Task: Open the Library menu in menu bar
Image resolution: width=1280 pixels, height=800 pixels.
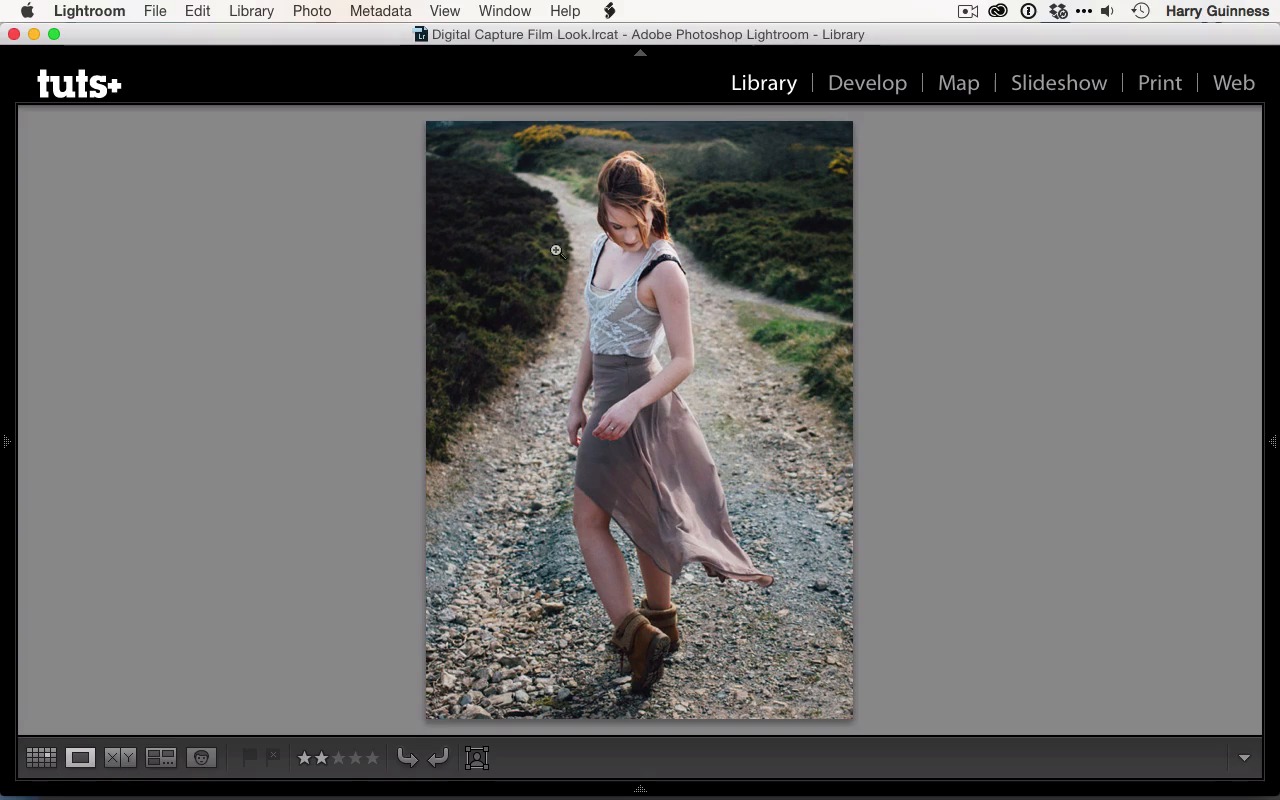Action: 251,11
